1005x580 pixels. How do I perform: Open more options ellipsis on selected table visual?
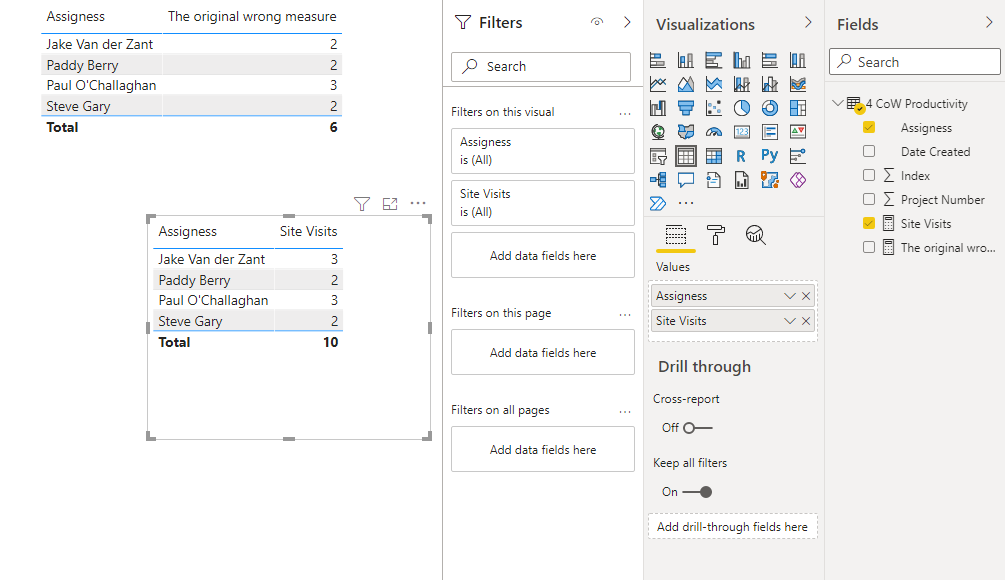click(x=418, y=203)
